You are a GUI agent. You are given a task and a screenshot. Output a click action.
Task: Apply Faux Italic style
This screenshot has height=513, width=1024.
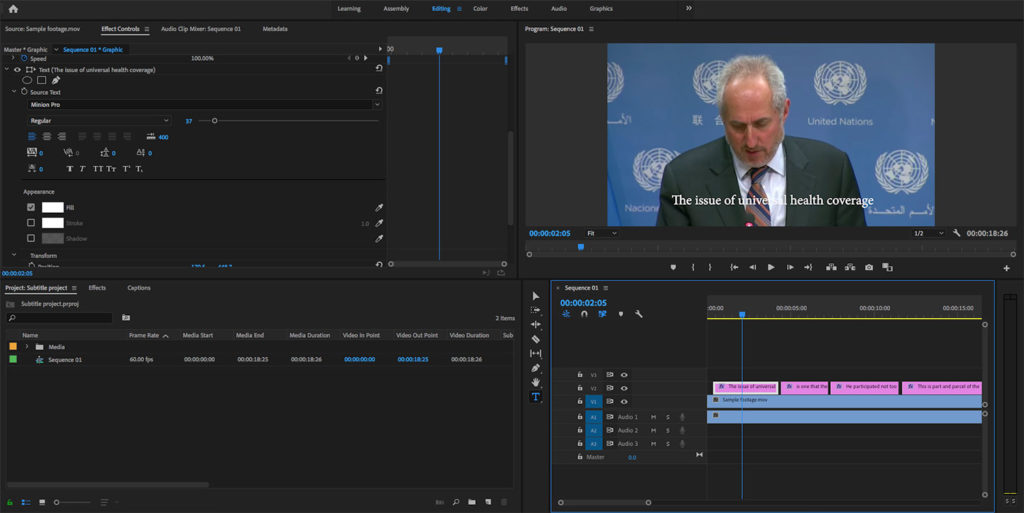coord(82,168)
